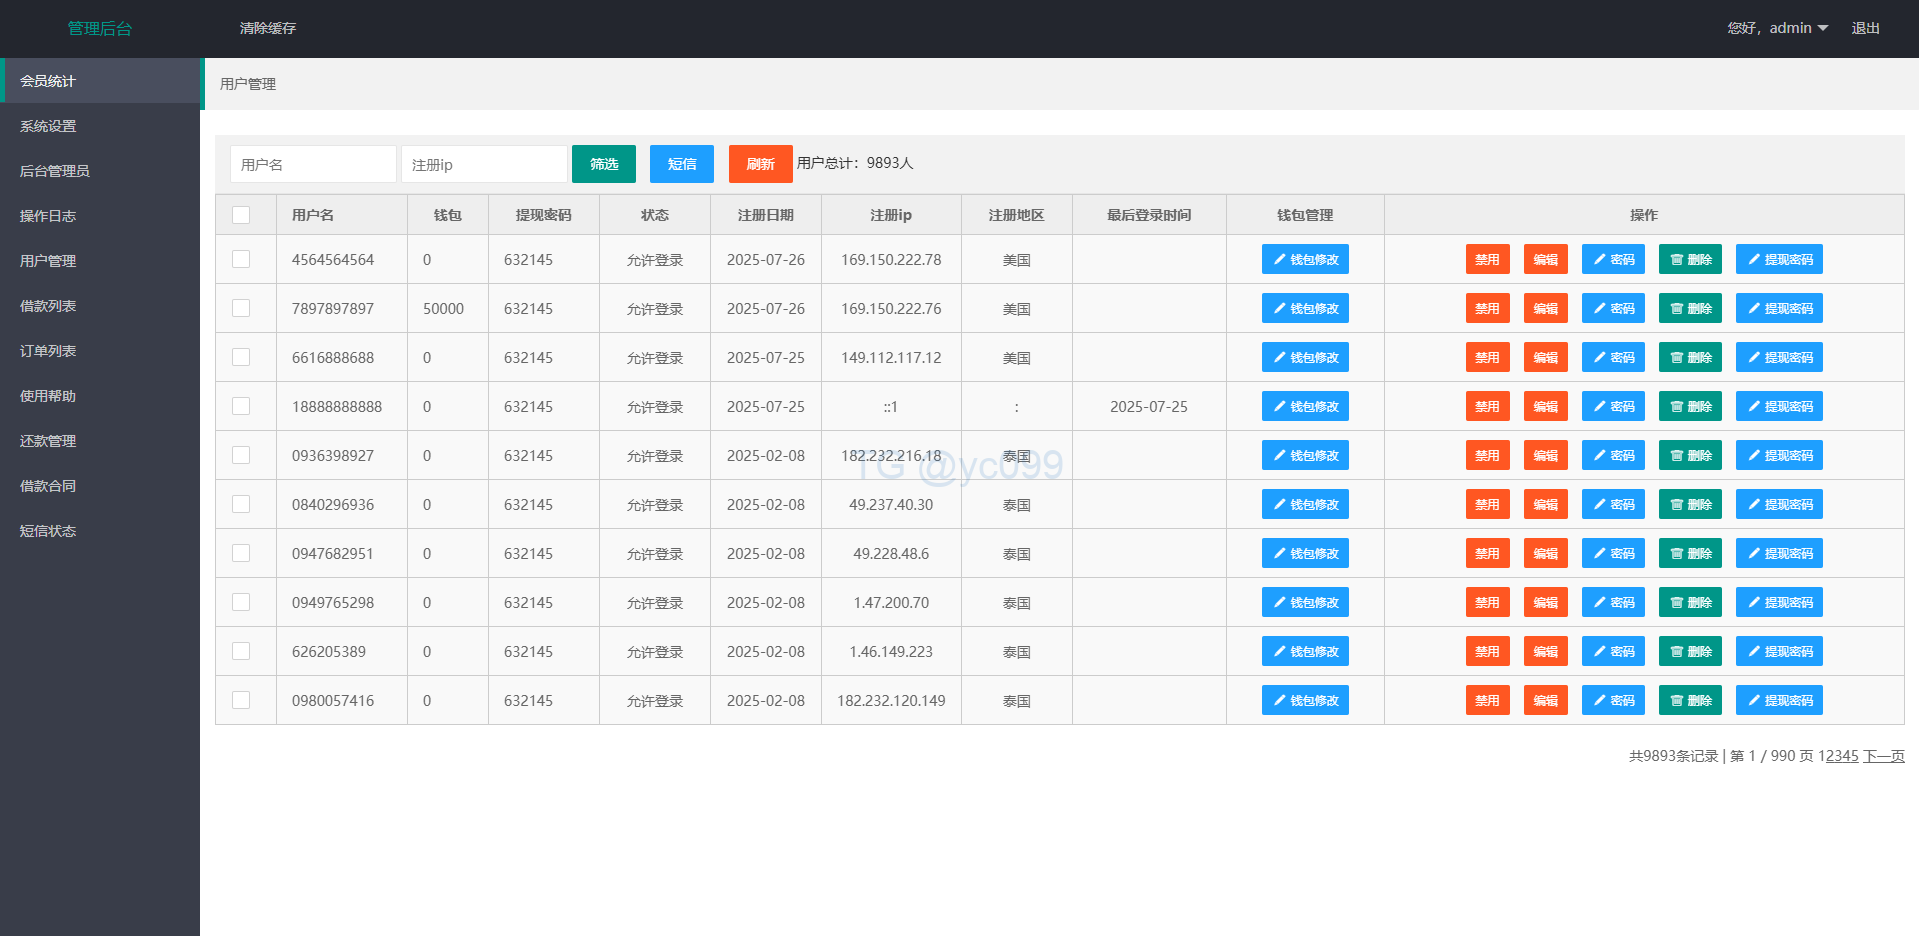Screen dimensions: 1919x936
Task: Click password pencil icon for user 0980057416
Action: tap(1600, 701)
